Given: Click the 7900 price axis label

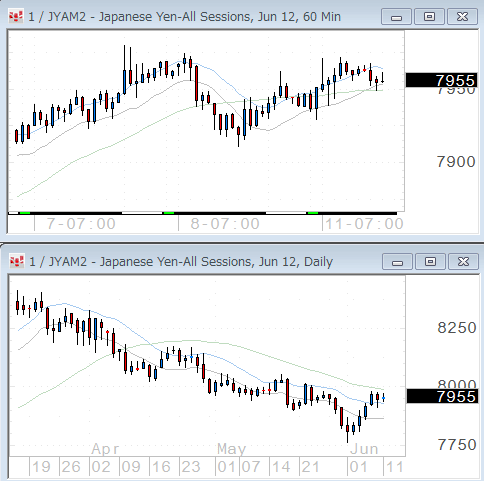Looking at the screenshot, I should point(456,162).
